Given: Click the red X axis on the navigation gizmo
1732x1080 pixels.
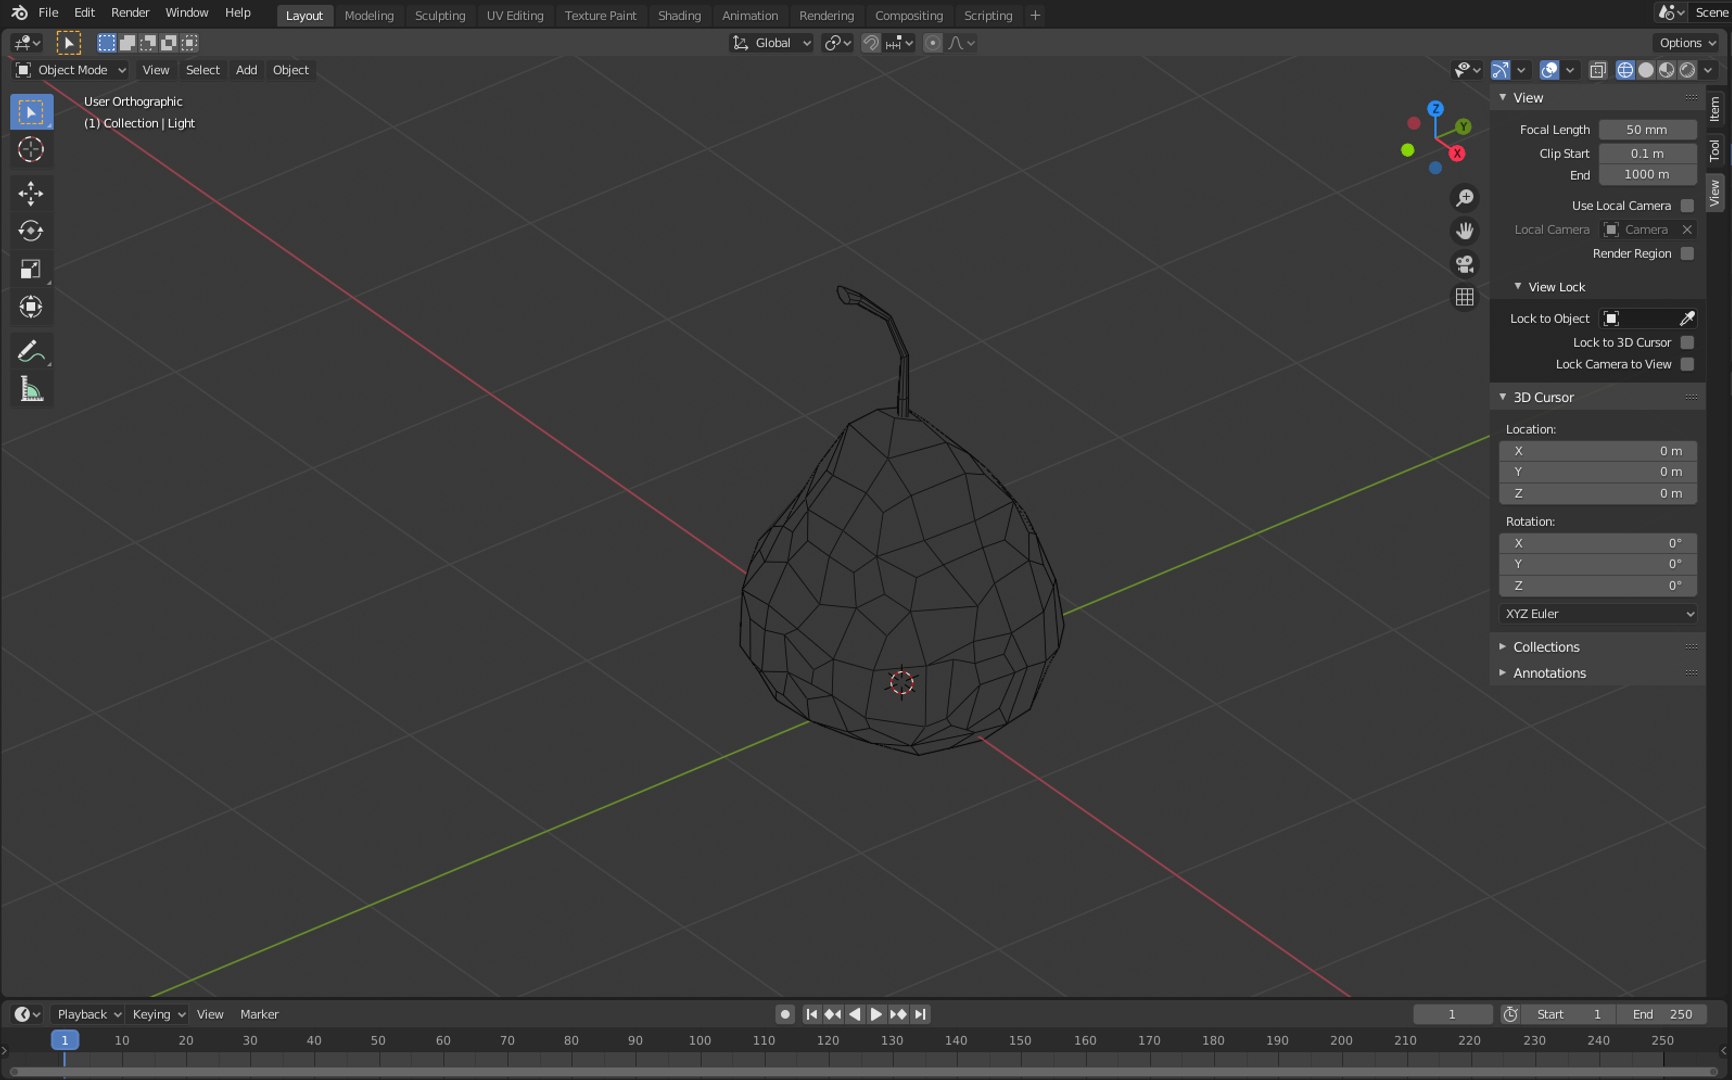Looking at the screenshot, I should coord(1457,153).
